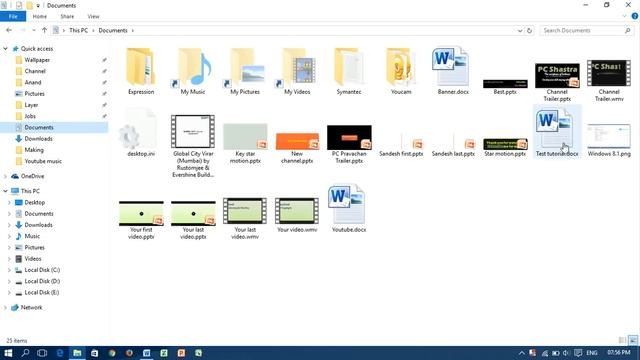Launch Microsoft Edge from the taskbar
Screen dimensions: 640x360
(60, 353)
